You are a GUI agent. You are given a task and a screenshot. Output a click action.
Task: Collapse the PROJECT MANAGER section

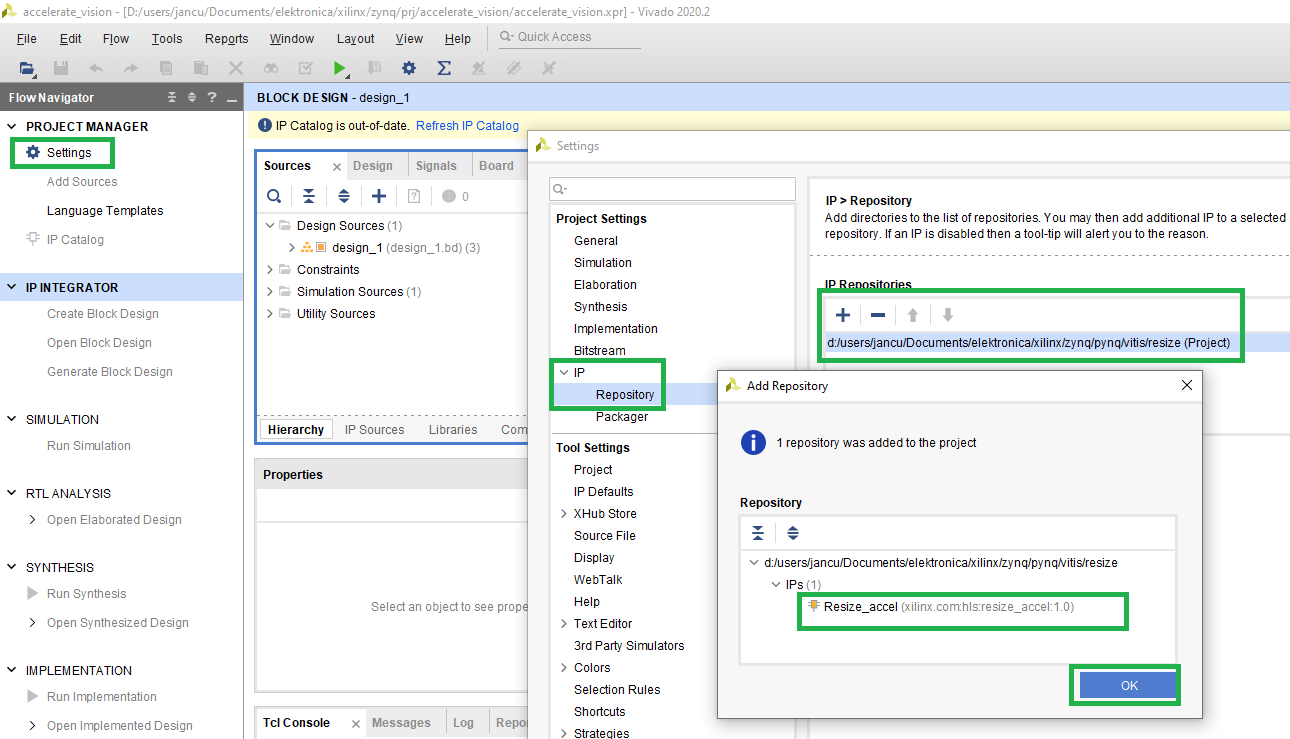coord(12,127)
